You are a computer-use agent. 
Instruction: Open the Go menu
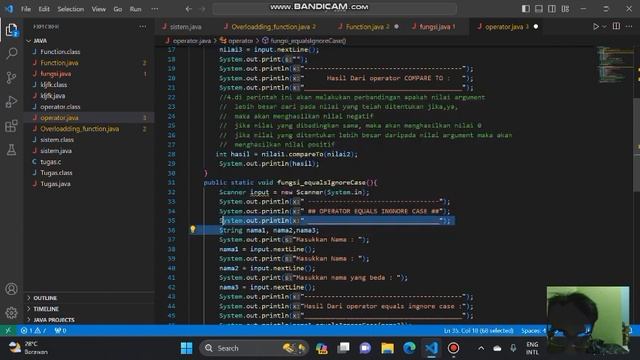pos(118,9)
